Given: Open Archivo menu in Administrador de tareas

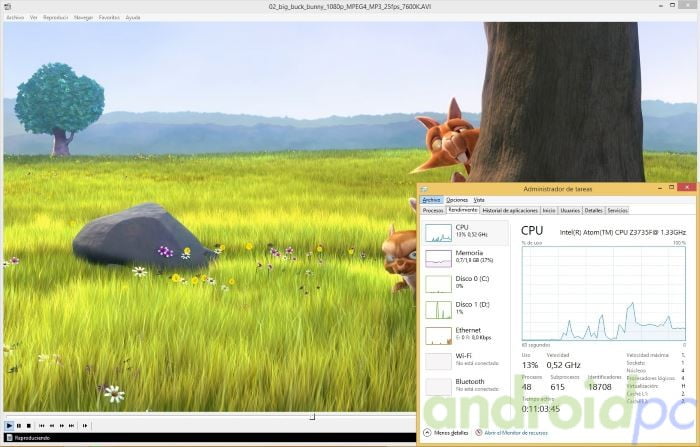Looking at the screenshot, I should pyautogui.click(x=431, y=200).
